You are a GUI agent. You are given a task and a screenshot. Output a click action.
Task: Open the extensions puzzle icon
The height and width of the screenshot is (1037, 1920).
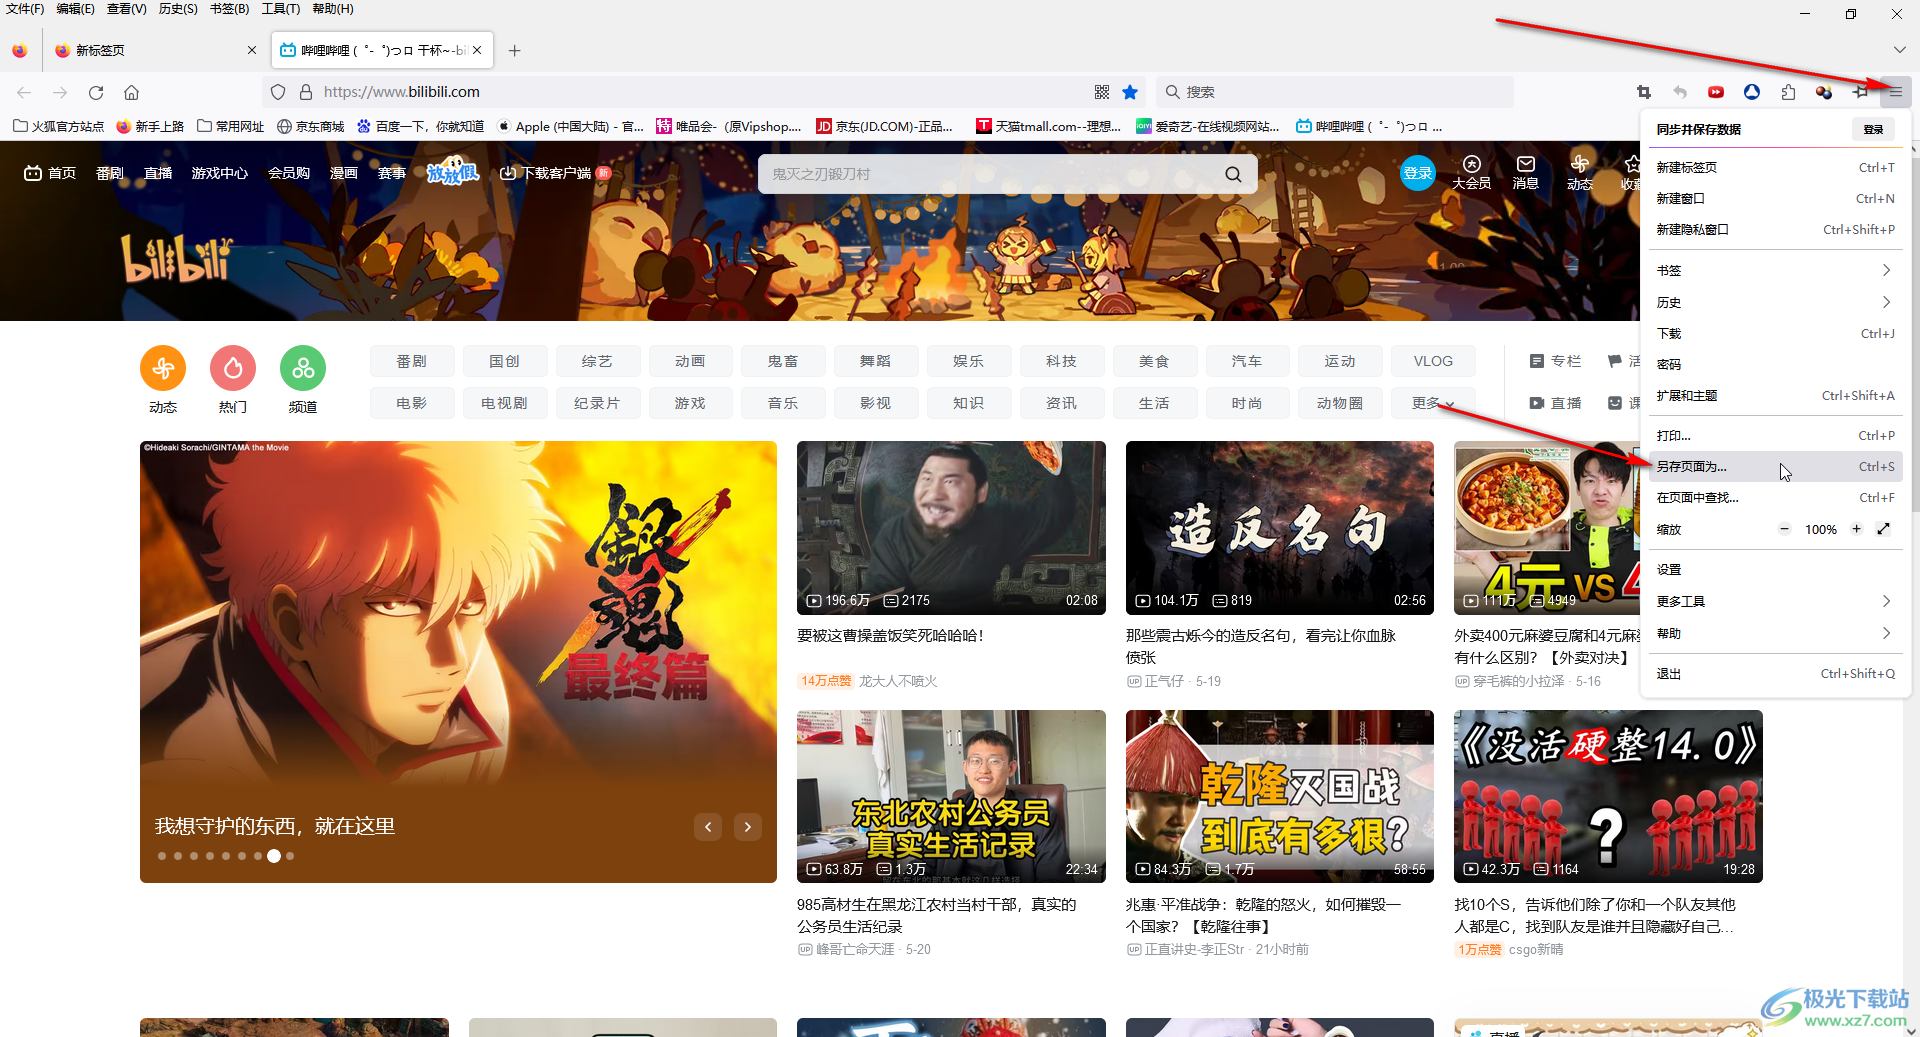(1788, 92)
